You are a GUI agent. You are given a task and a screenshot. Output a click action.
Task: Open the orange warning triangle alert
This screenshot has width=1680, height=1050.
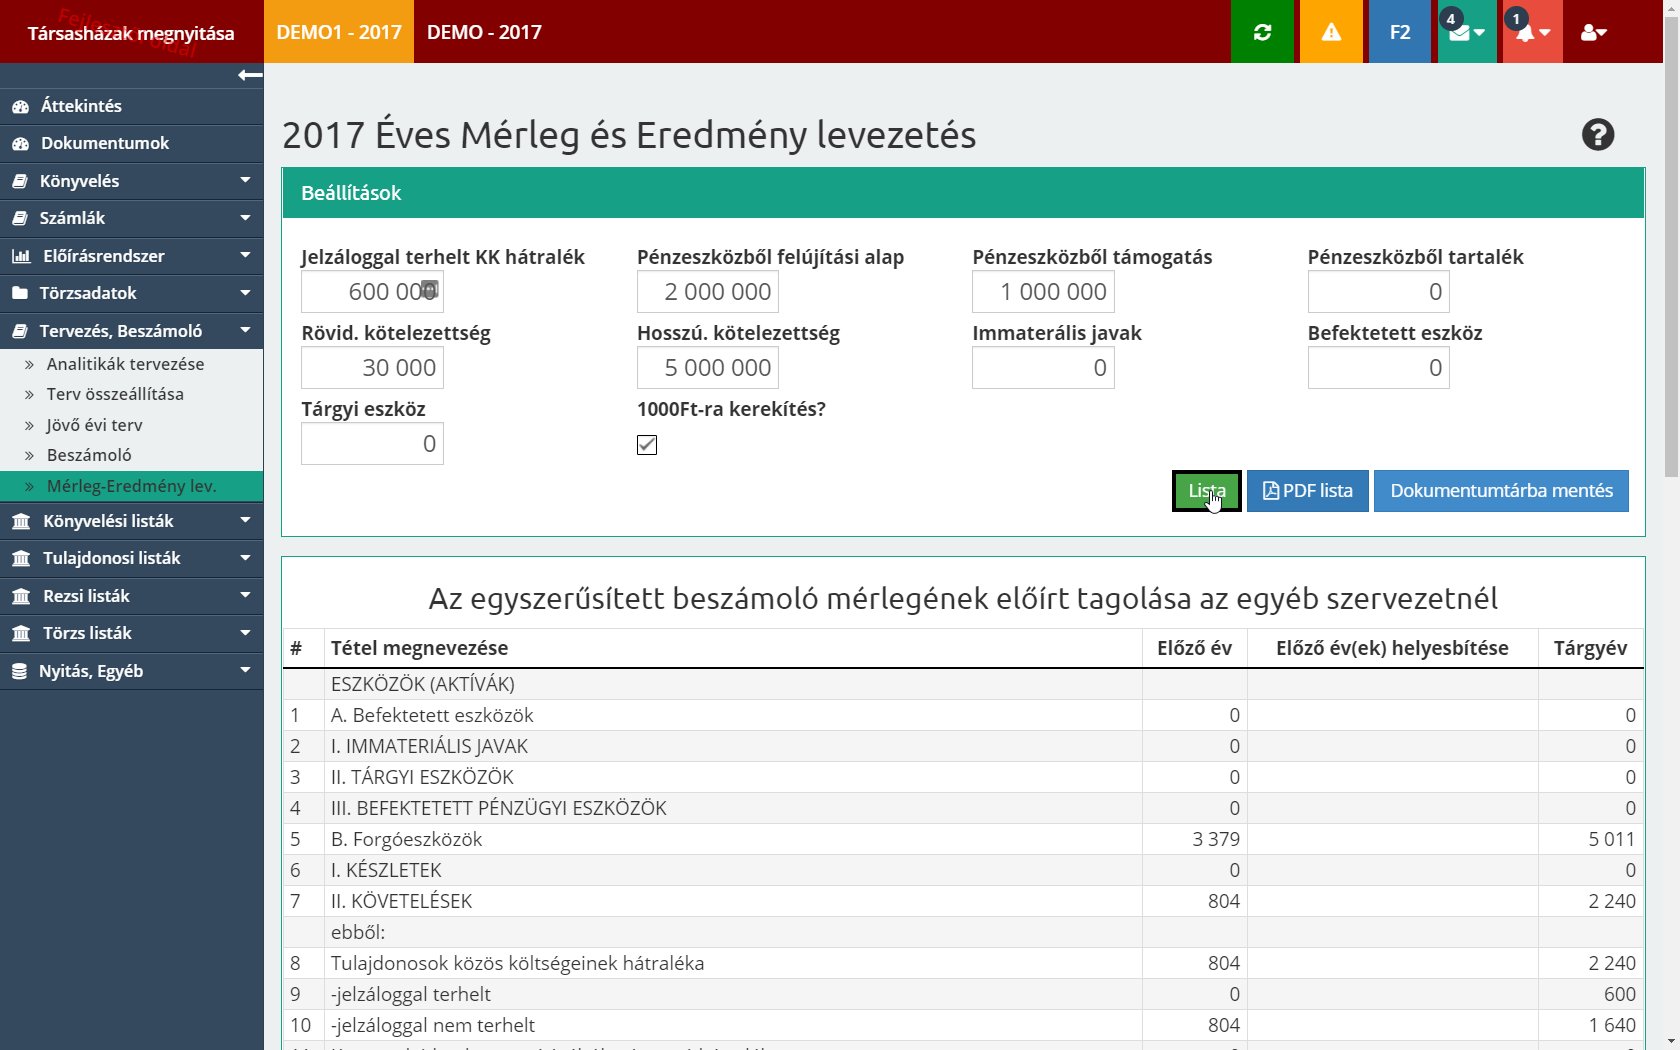(x=1331, y=32)
